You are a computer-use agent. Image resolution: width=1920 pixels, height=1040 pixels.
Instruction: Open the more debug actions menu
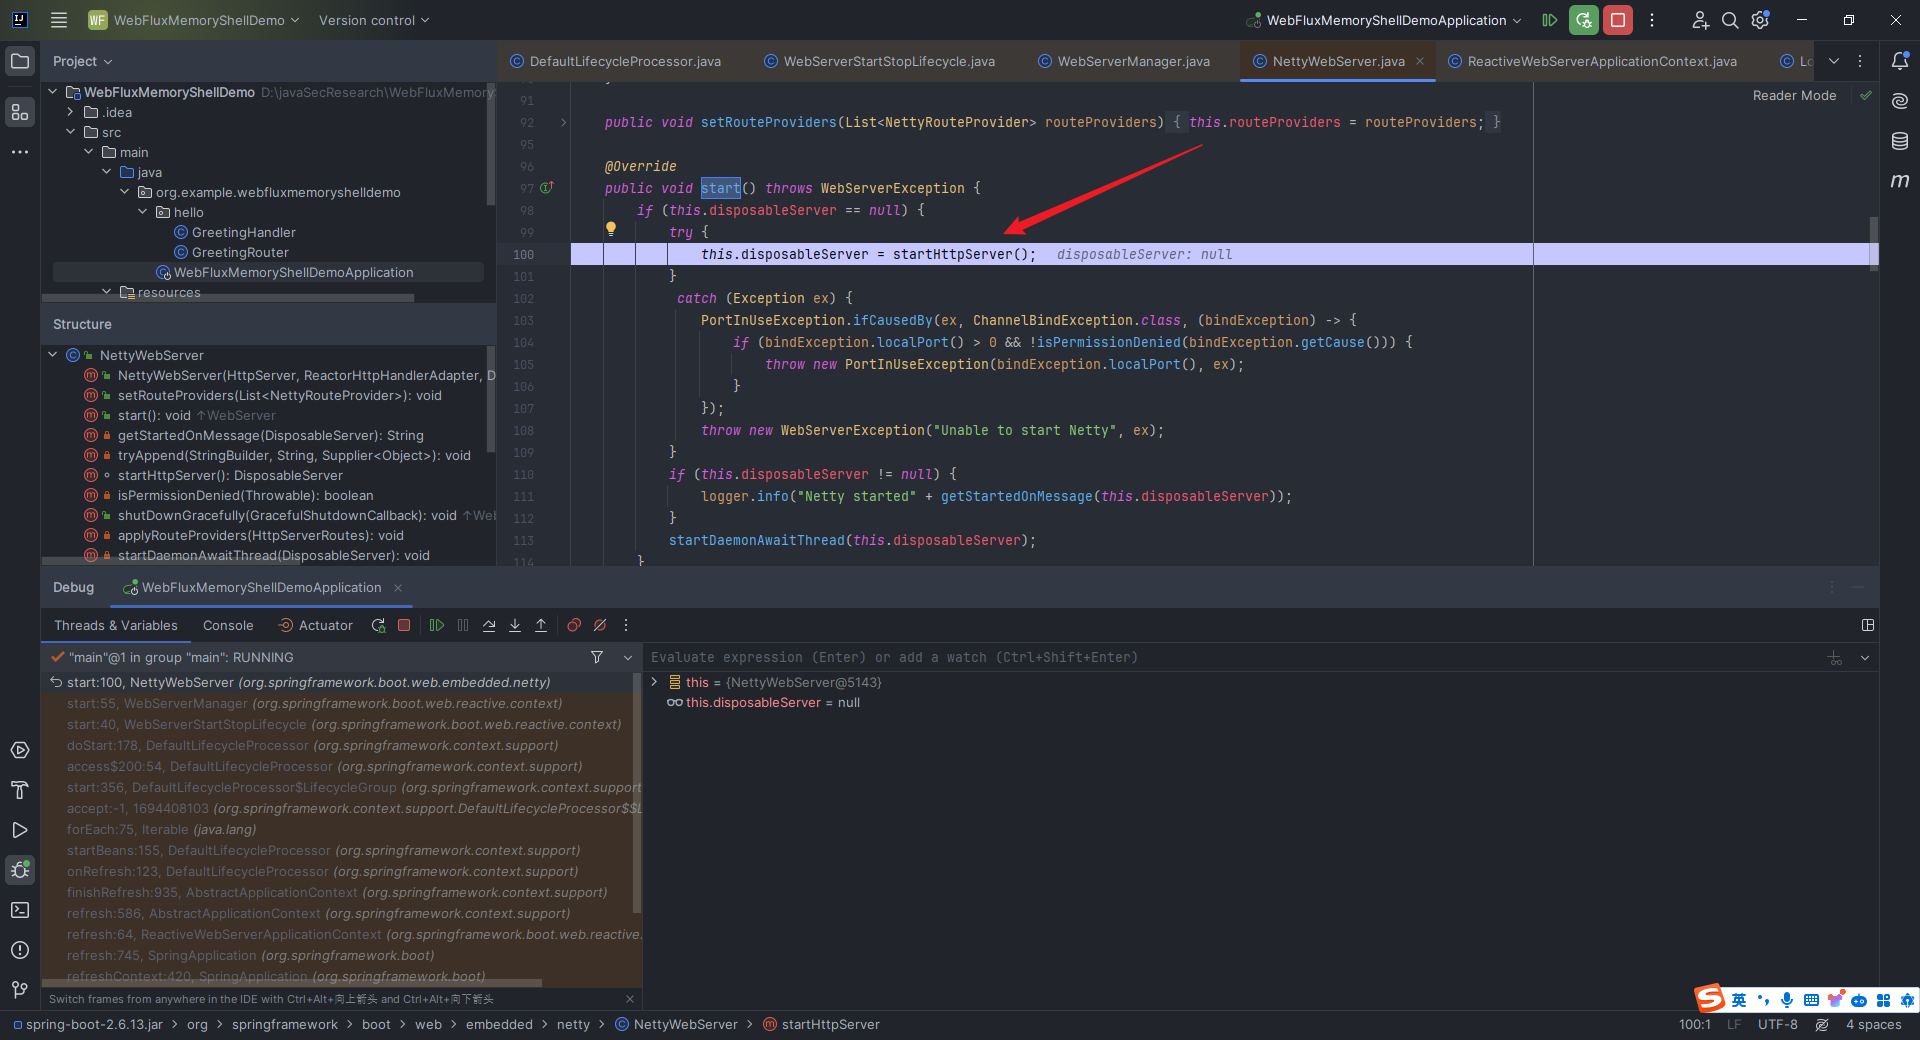(626, 625)
